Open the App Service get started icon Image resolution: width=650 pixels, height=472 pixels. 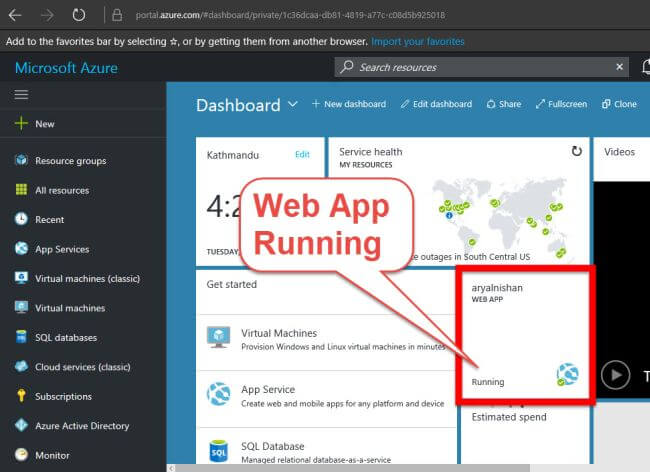[218, 394]
